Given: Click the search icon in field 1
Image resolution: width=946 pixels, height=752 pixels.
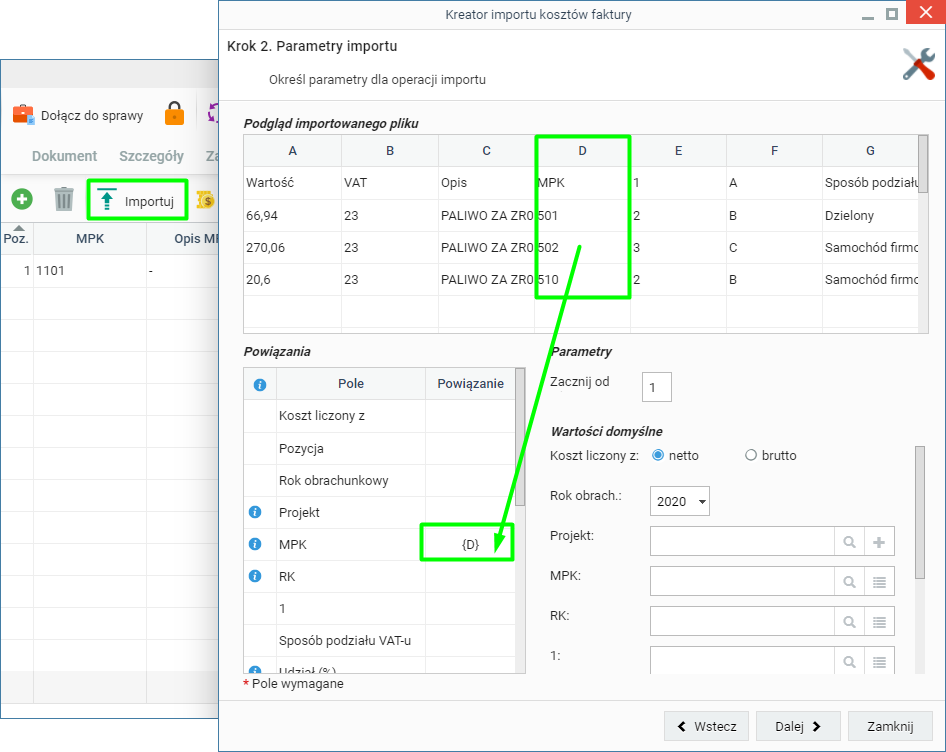Looking at the screenshot, I should click(849, 661).
